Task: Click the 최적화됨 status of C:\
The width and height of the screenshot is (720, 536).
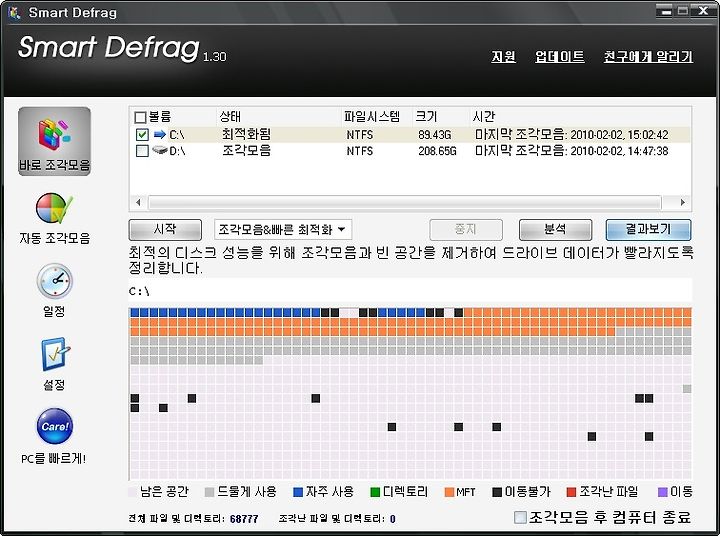Action: coord(246,134)
